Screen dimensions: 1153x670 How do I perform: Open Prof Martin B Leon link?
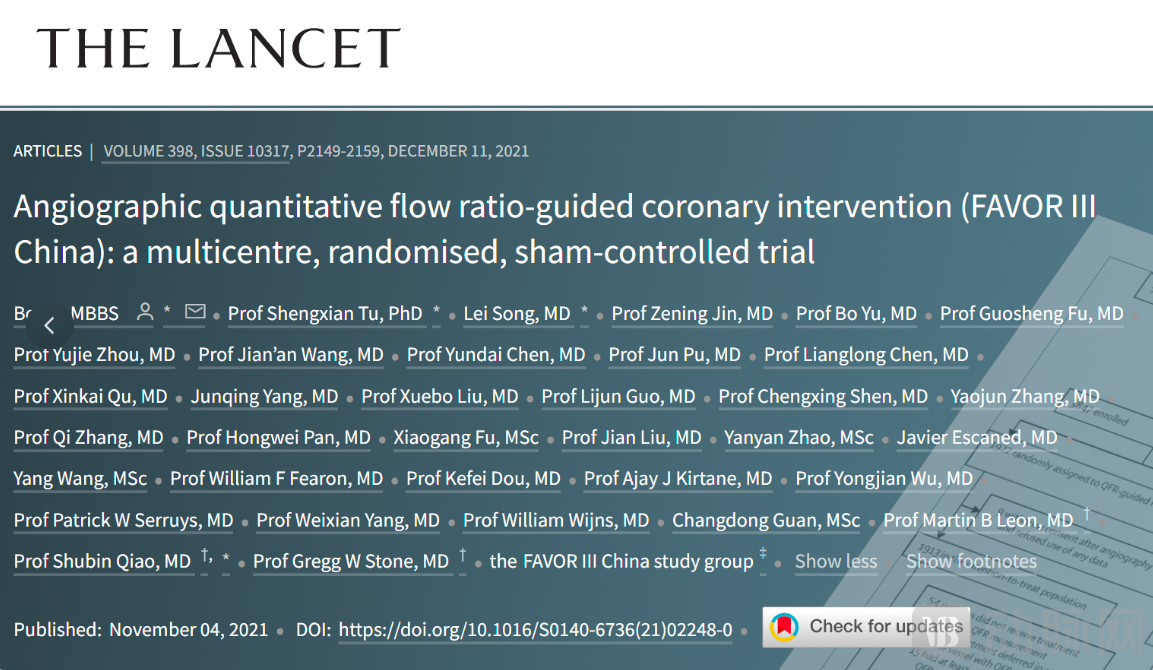point(978,520)
